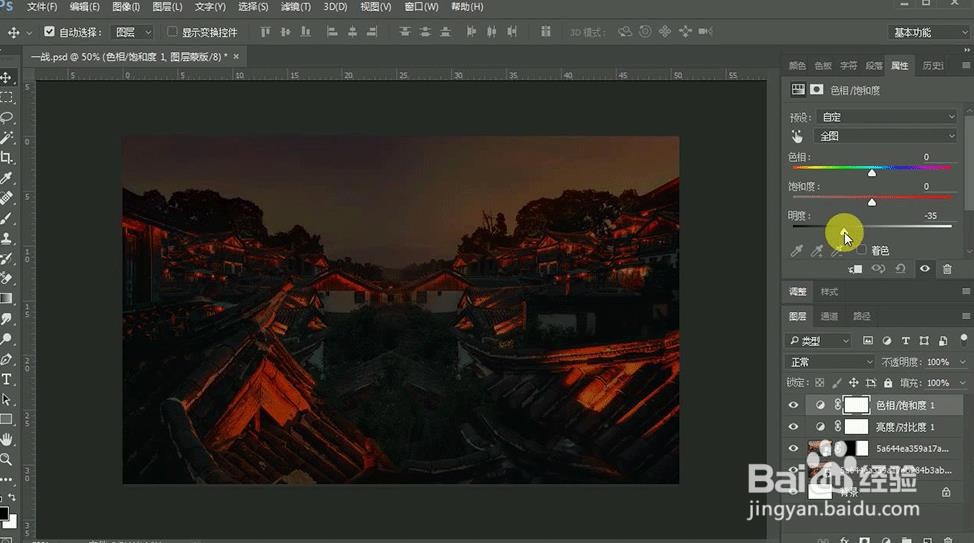Click the layer mask icon in Properties header

pos(816,89)
